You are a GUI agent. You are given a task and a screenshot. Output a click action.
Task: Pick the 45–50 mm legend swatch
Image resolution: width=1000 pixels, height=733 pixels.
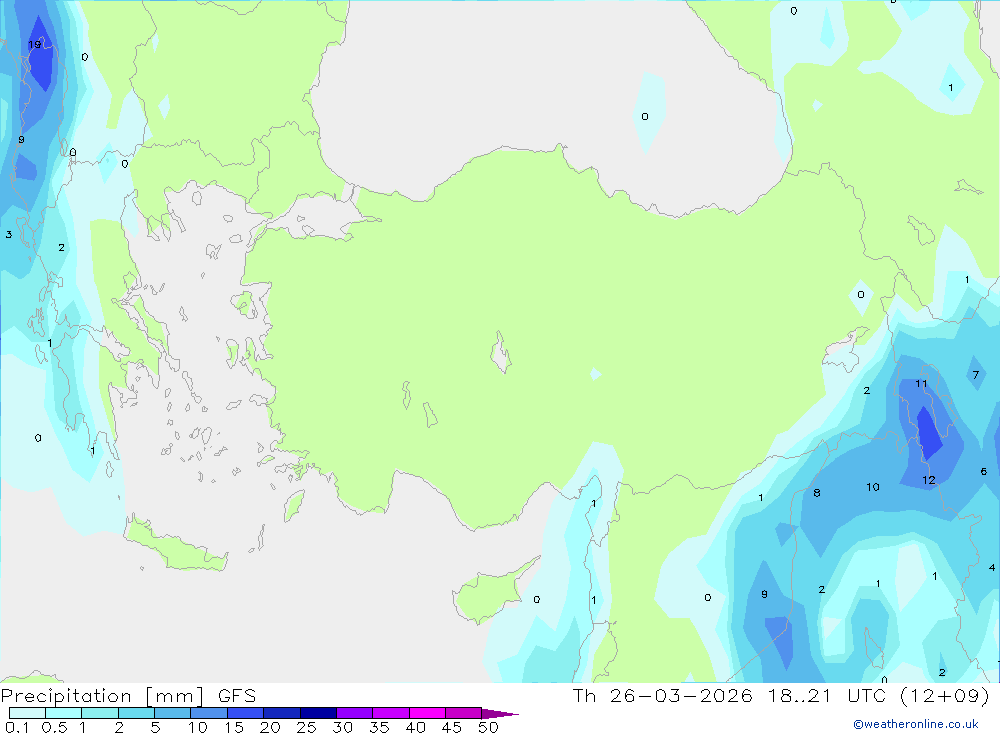point(463,713)
